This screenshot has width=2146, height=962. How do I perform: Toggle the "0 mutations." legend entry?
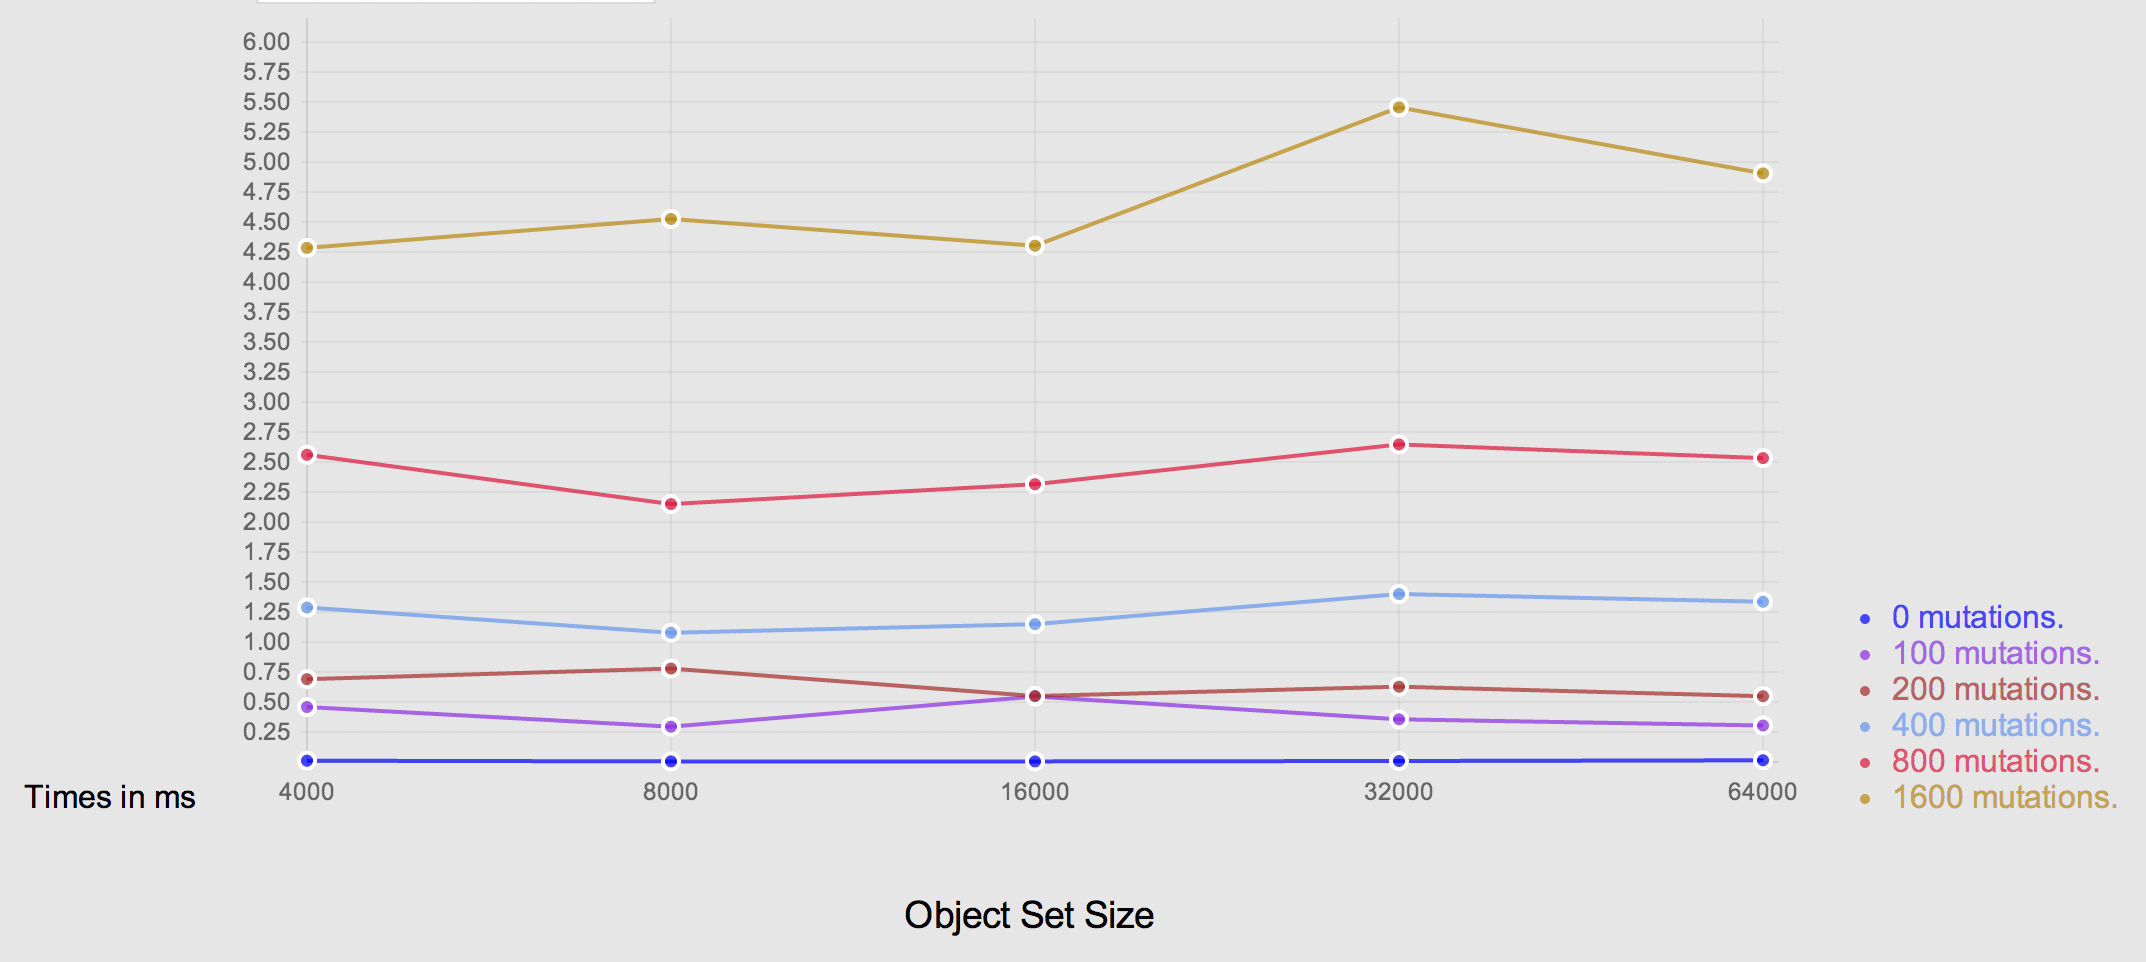coord(1977,618)
